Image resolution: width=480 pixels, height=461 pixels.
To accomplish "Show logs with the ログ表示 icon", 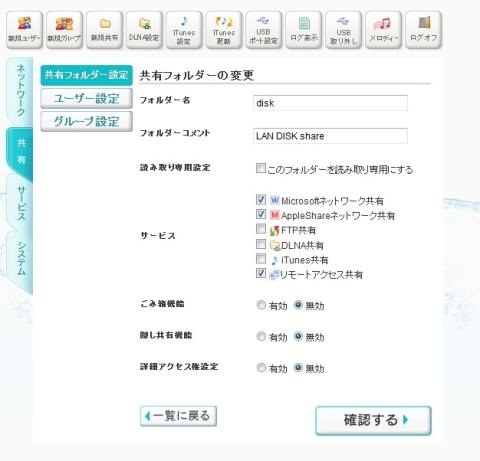I will click(x=304, y=30).
